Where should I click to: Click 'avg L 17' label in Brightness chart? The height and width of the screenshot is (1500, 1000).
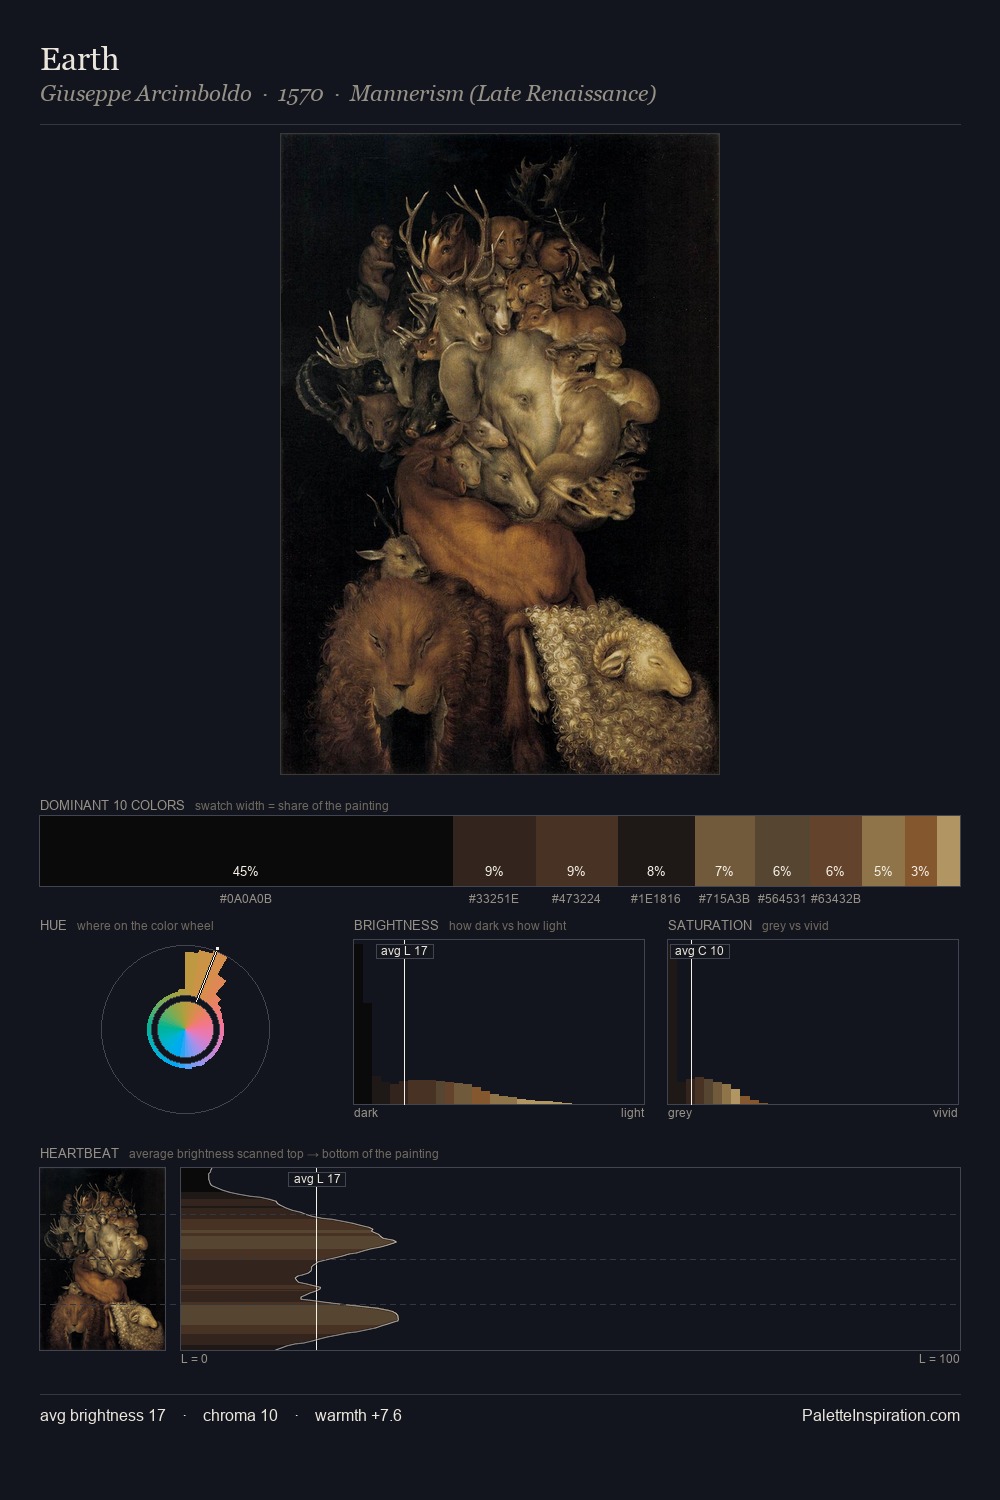click(x=404, y=951)
